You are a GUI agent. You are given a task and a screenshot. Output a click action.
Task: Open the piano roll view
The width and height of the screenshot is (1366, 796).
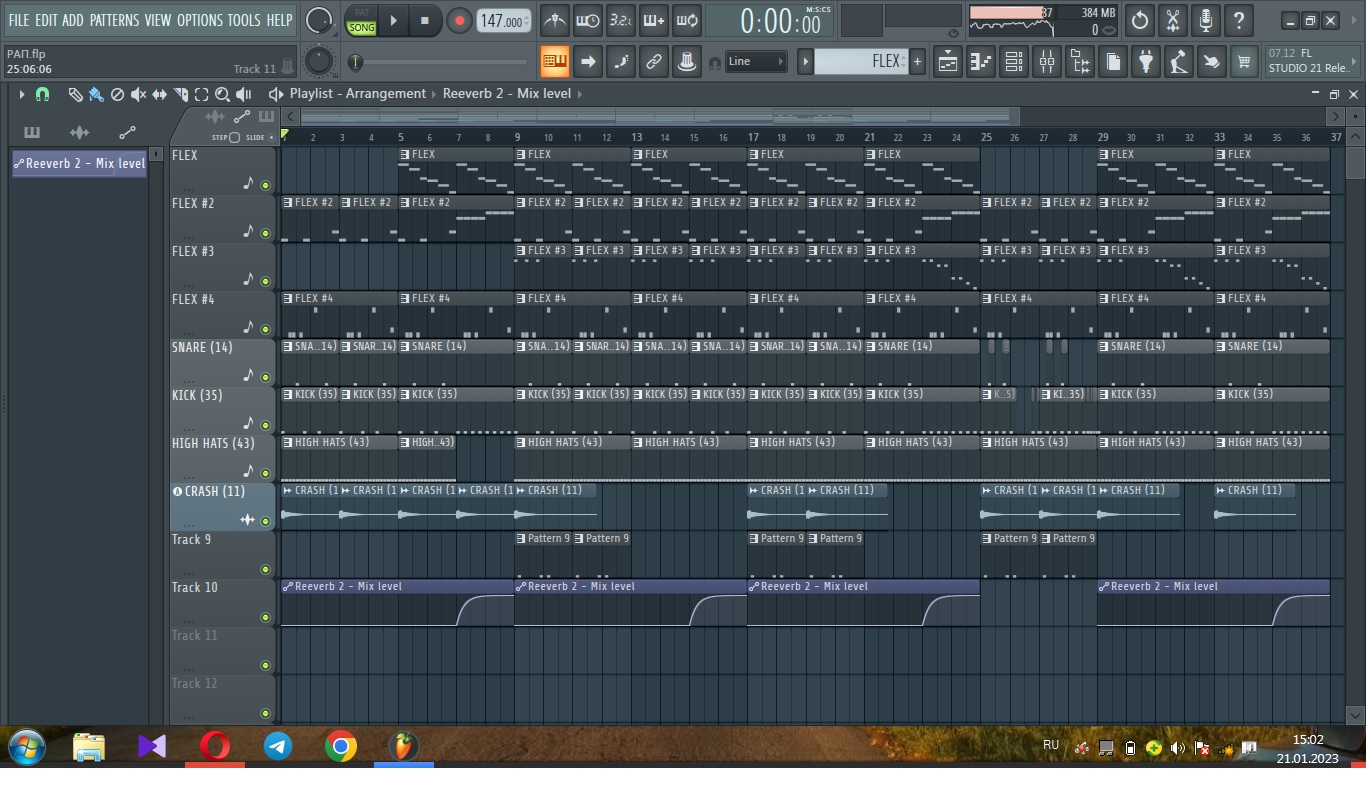[981, 62]
